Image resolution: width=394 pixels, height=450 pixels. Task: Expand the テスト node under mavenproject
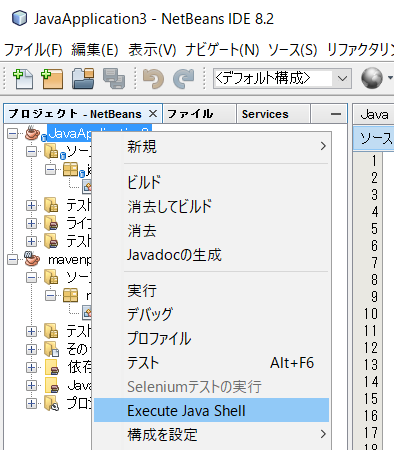[32, 331]
